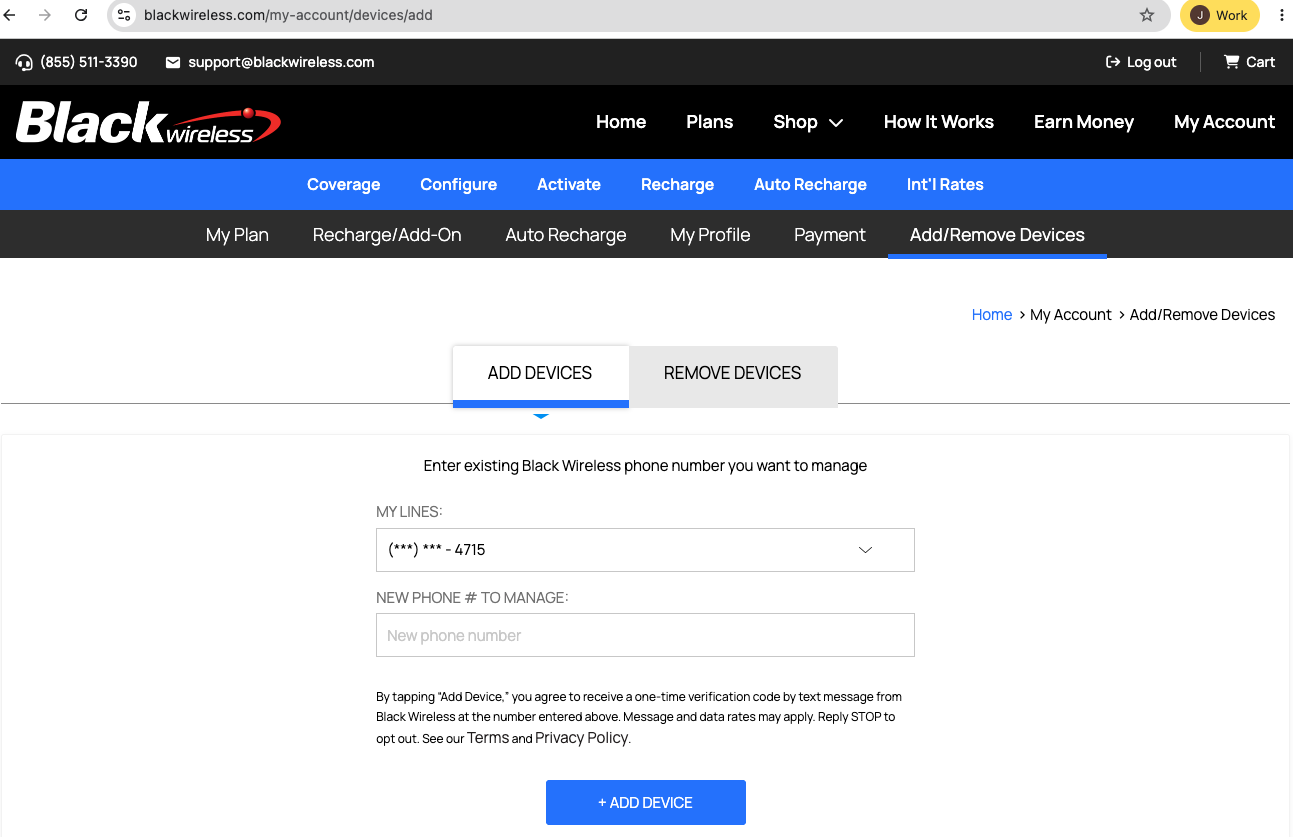Open Coverage in the blue bar
Screen dimensions: 1293x837
point(343,184)
